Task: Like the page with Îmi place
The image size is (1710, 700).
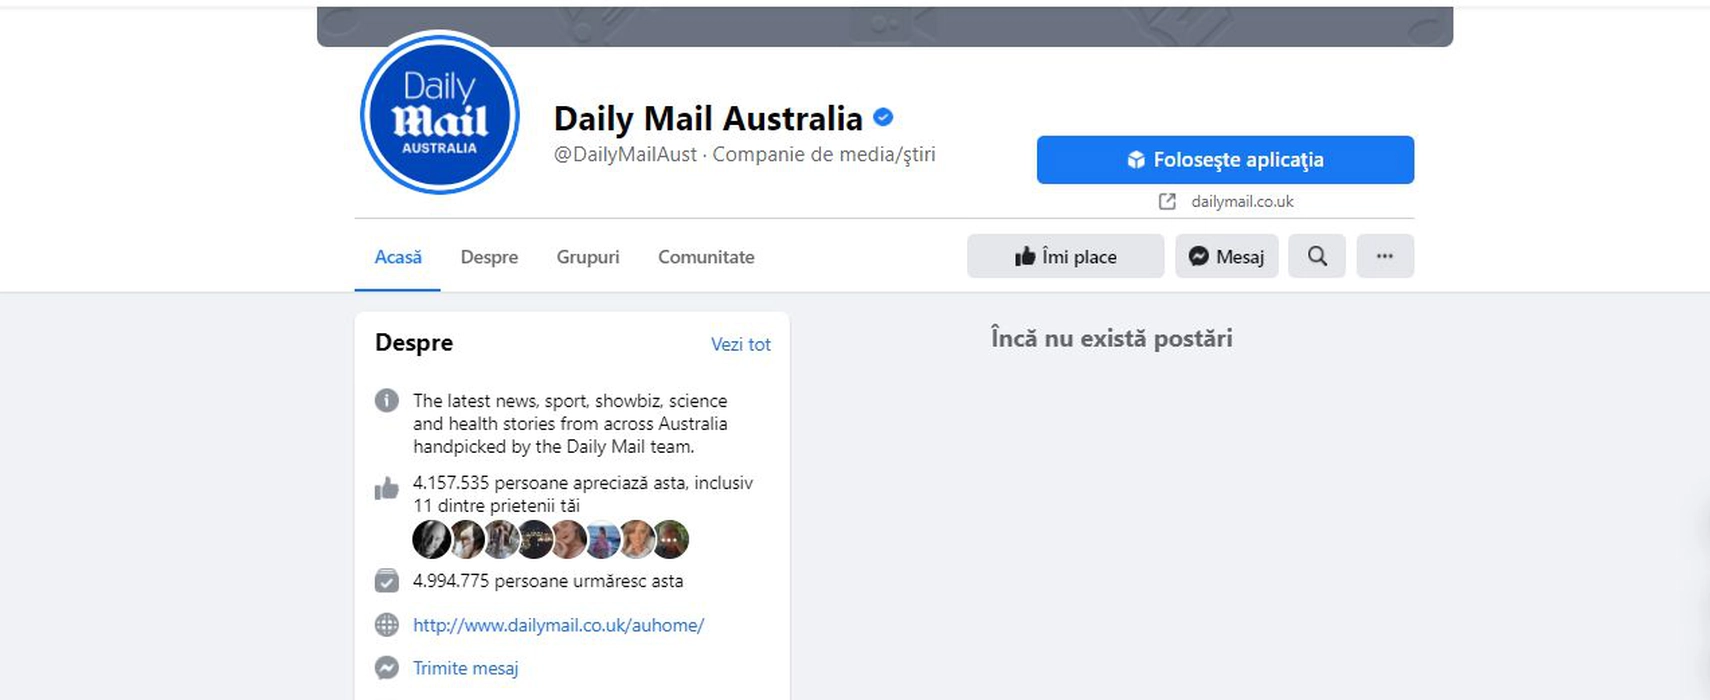Action: click(1066, 256)
